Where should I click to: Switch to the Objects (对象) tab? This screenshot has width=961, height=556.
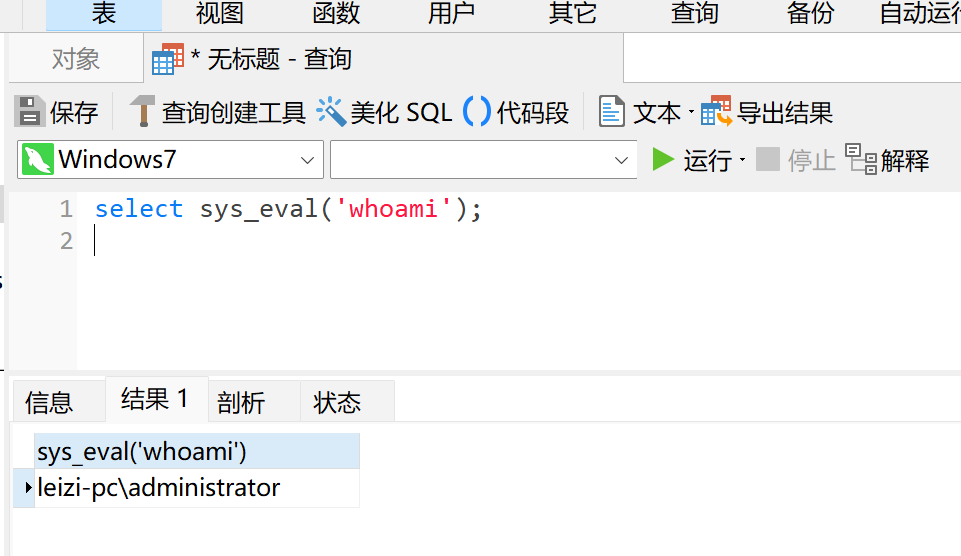[76, 59]
